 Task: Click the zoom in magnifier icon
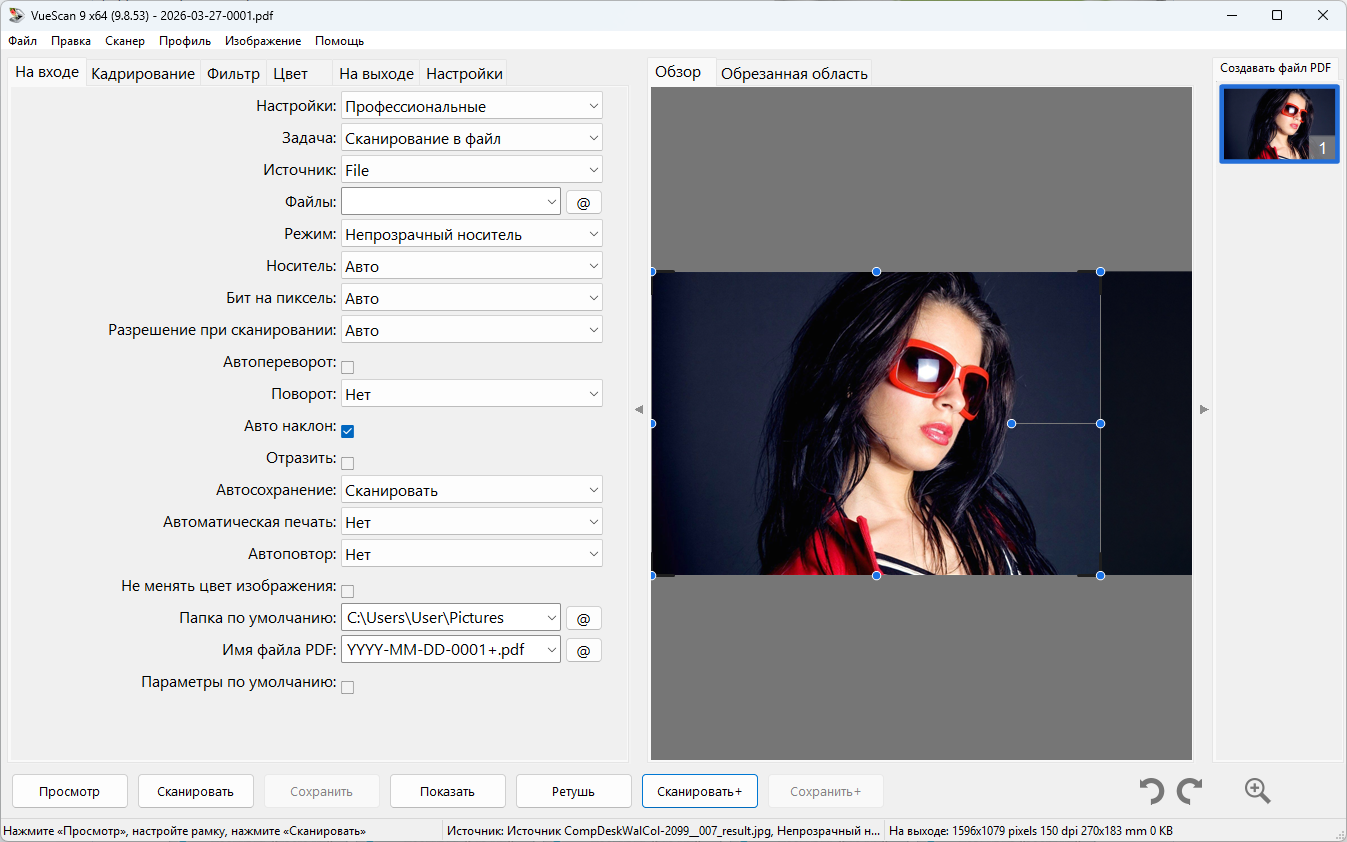[x=1257, y=791]
